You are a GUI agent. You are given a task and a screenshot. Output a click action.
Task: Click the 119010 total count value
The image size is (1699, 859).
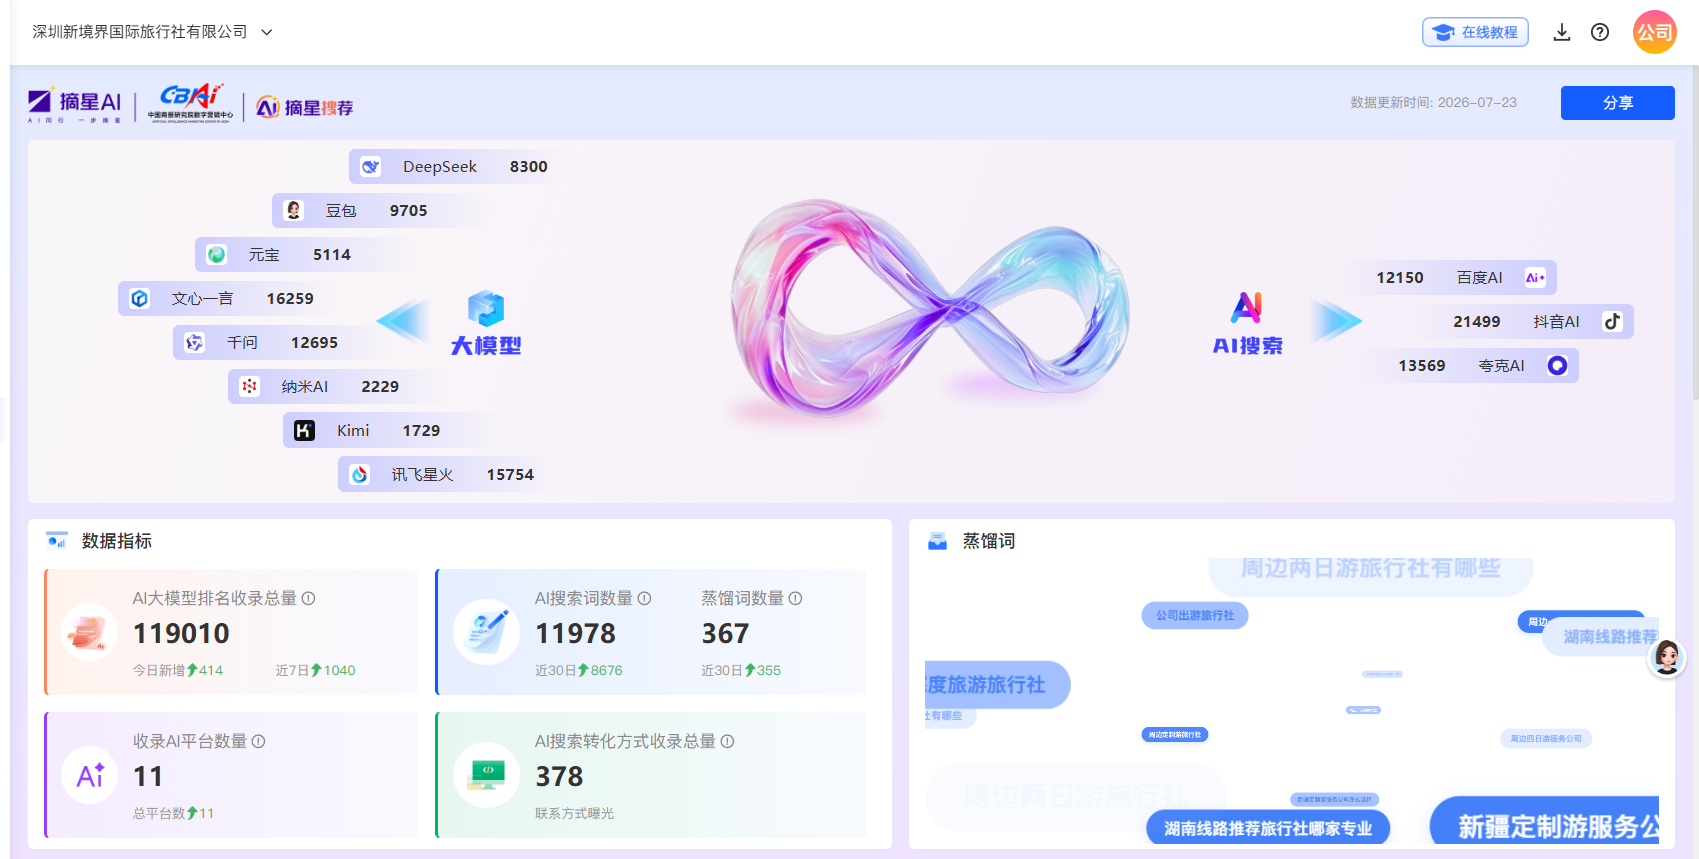181,634
